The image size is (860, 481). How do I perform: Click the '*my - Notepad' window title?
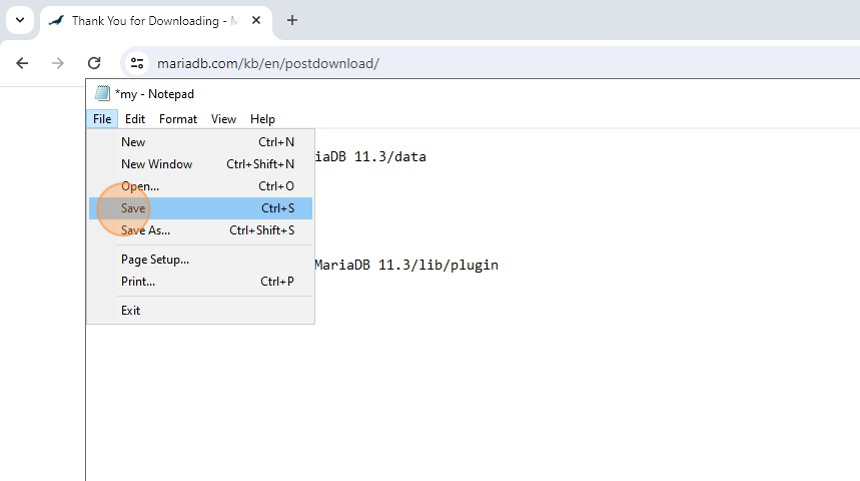pyautogui.click(x=155, y=94)
